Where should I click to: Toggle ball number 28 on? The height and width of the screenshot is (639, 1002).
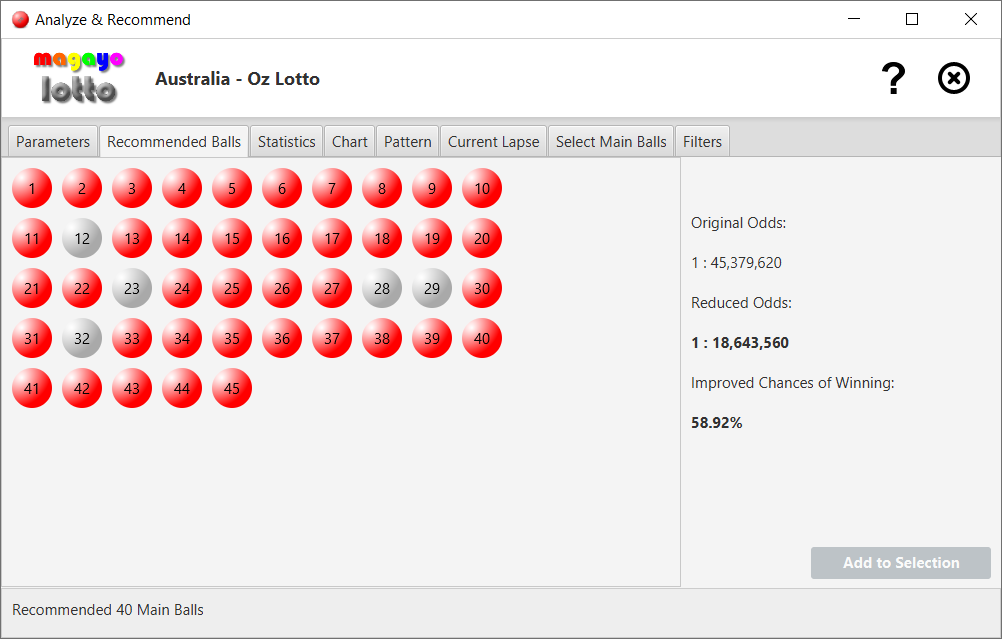coord(381,288)
